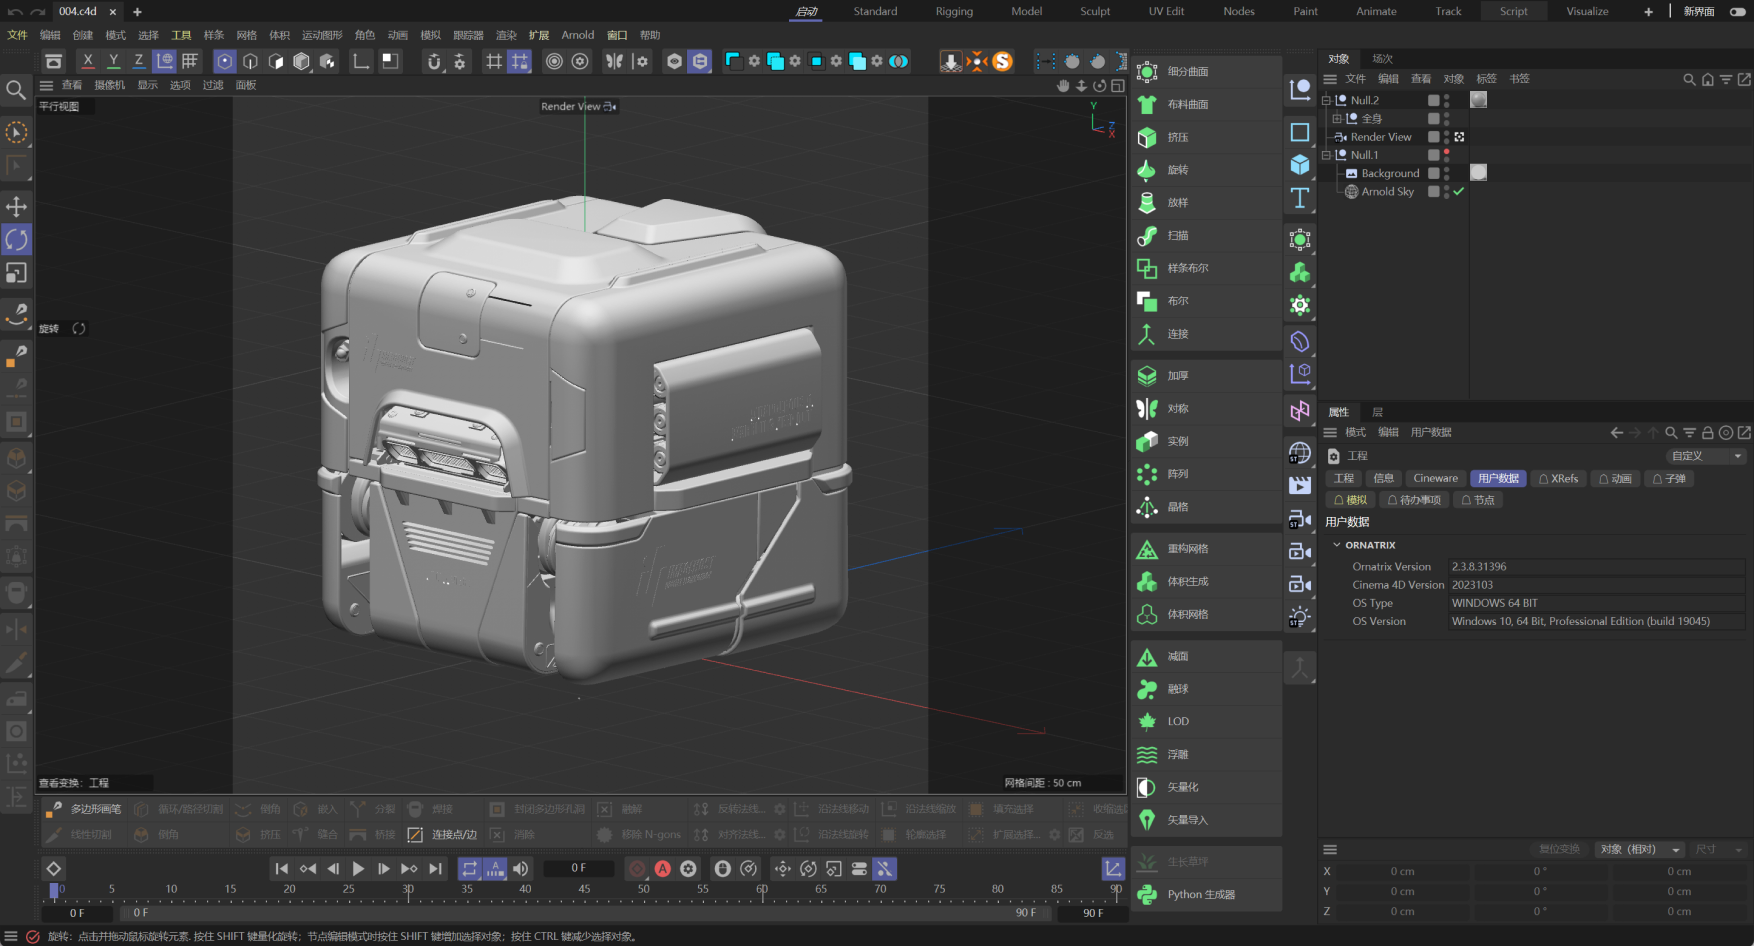The width and height of the screenshot is (1754, 946).
Task: Toggle autokey record A button
Action: point(662,869)
